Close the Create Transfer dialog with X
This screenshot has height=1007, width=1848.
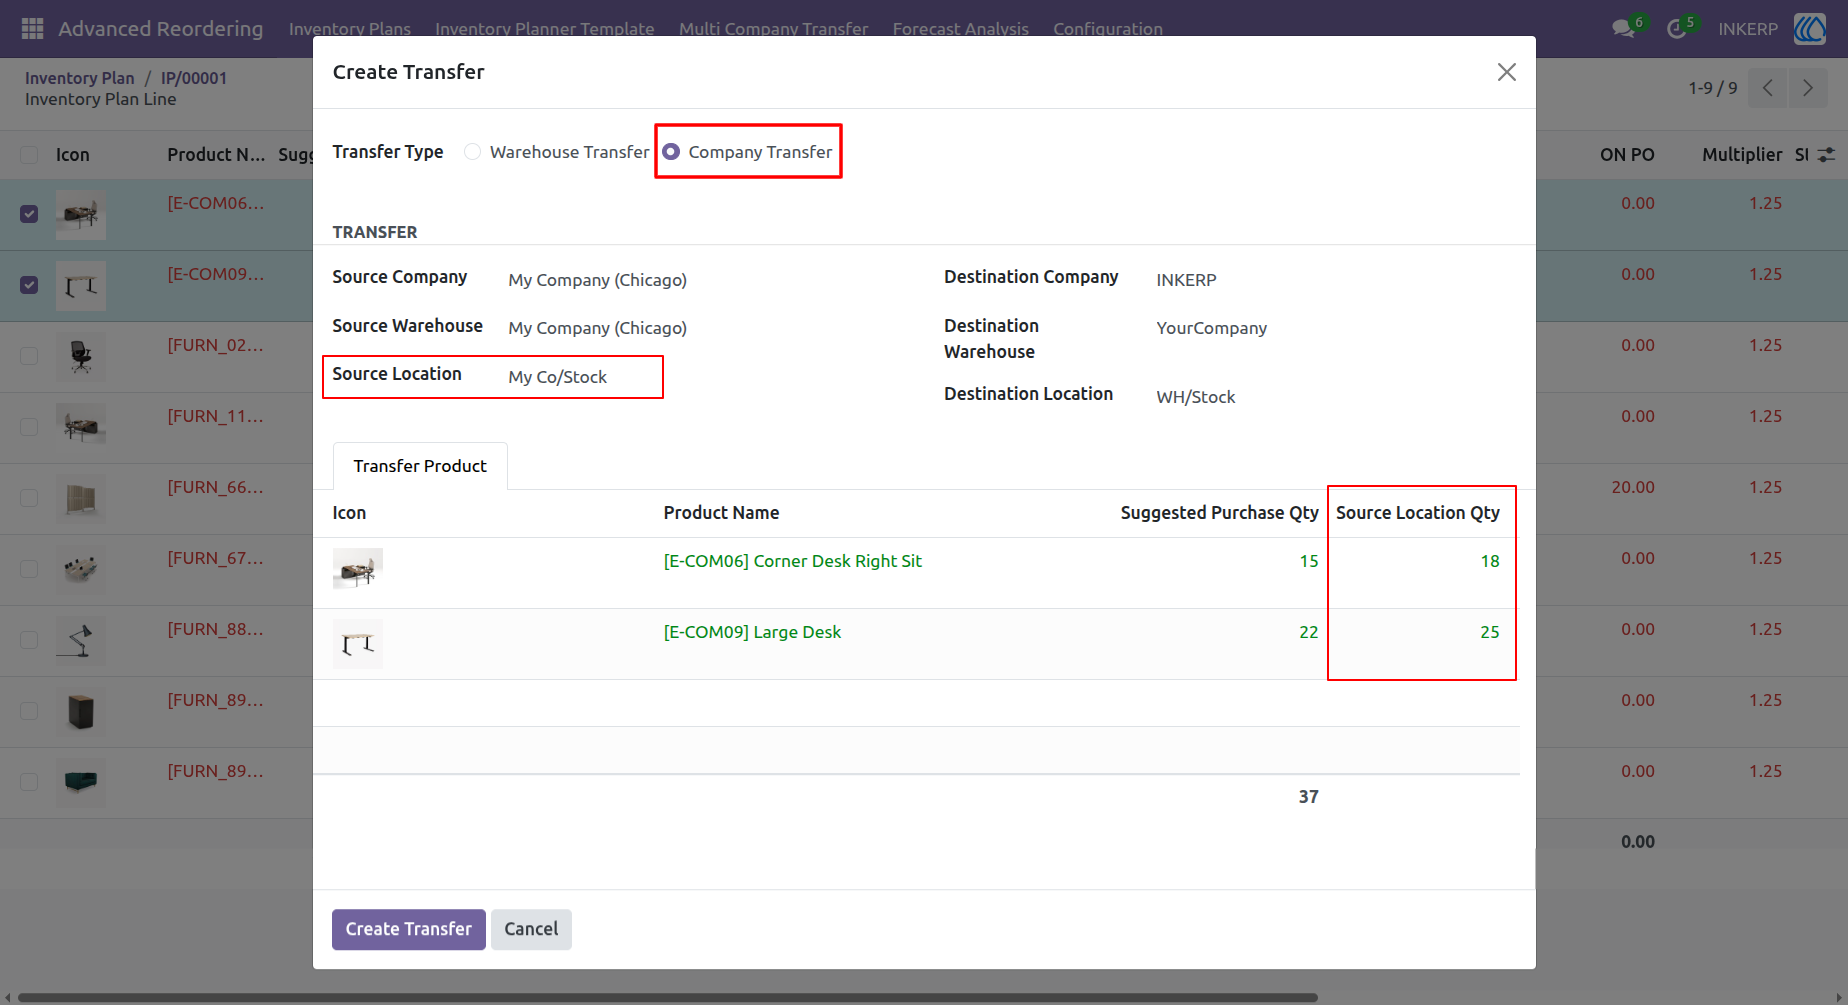point(1506,72)
